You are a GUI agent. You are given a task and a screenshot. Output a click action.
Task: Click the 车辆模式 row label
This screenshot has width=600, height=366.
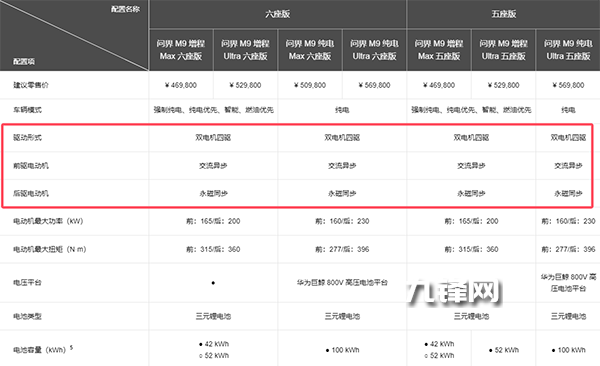pyautogui.click(x=28, y=110)
